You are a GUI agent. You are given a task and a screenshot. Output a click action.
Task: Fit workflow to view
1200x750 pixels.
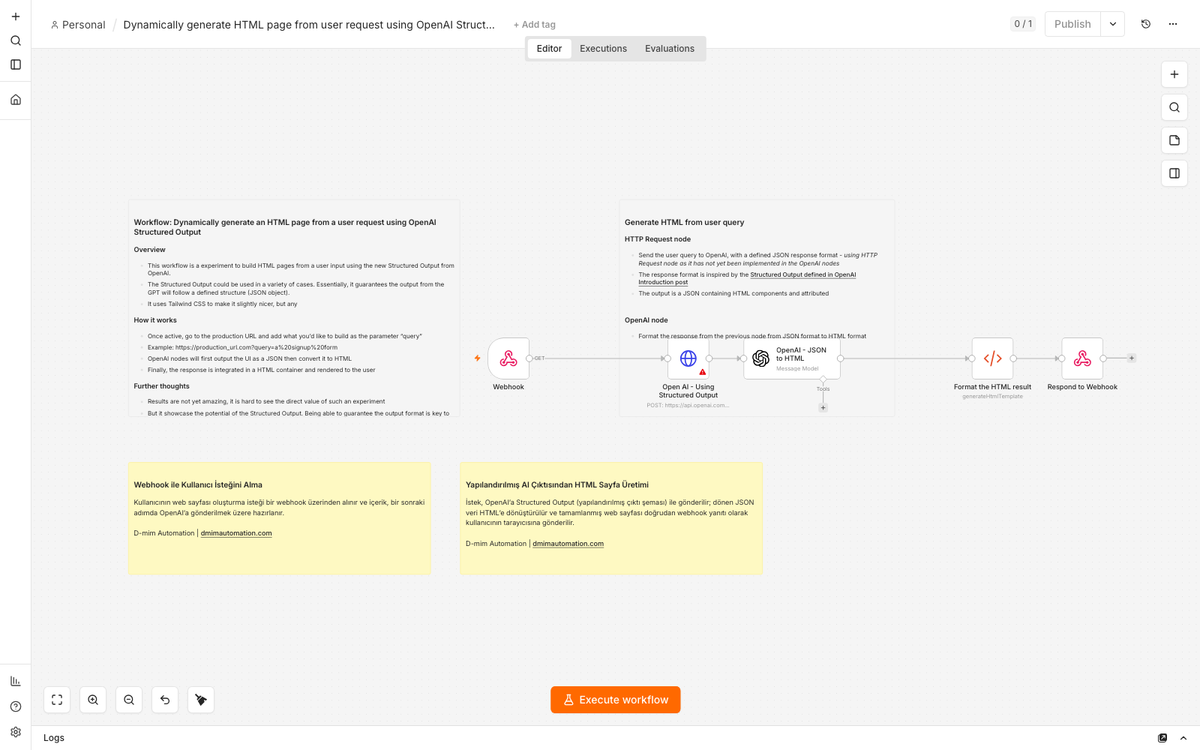pos(57,700)
